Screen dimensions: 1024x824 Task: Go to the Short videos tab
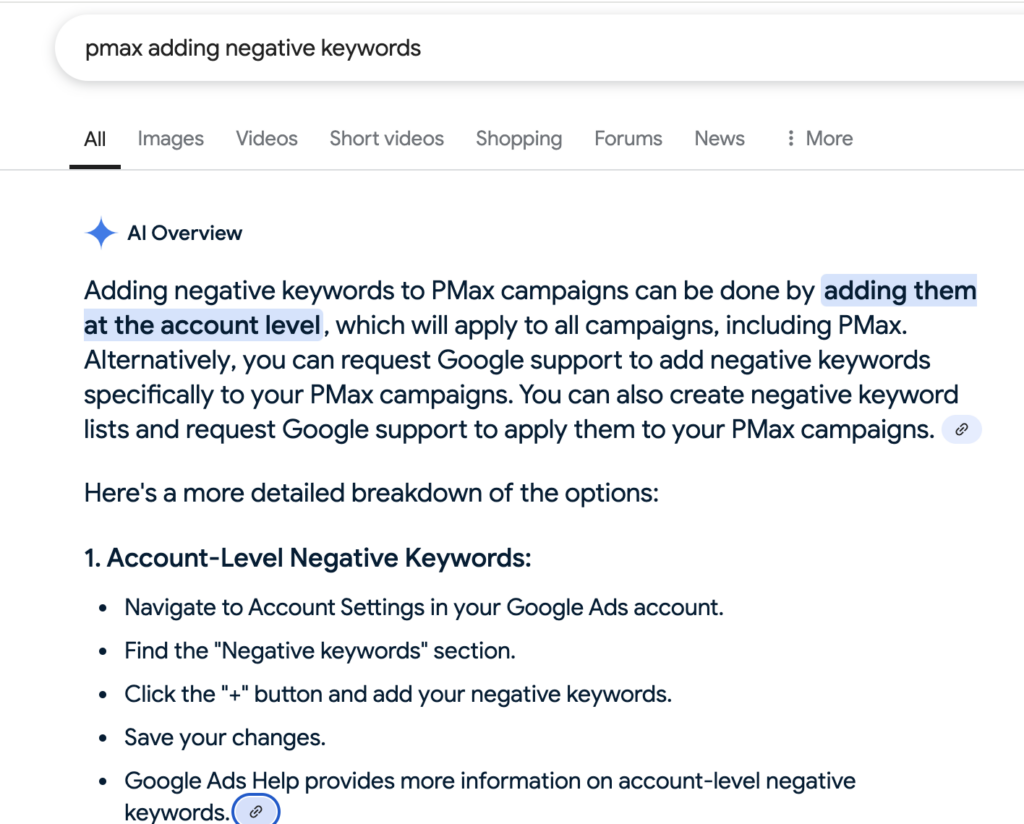pyautogui.click(x=386, y=139)
